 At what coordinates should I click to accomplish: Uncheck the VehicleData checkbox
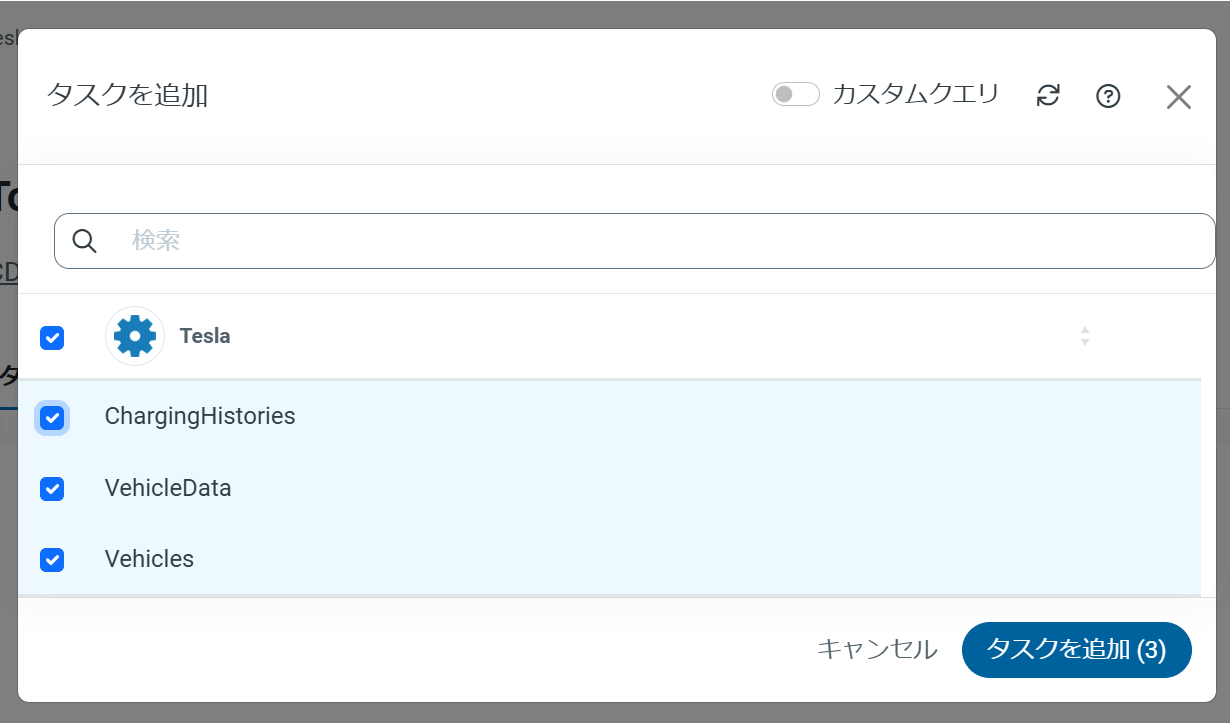52,489
